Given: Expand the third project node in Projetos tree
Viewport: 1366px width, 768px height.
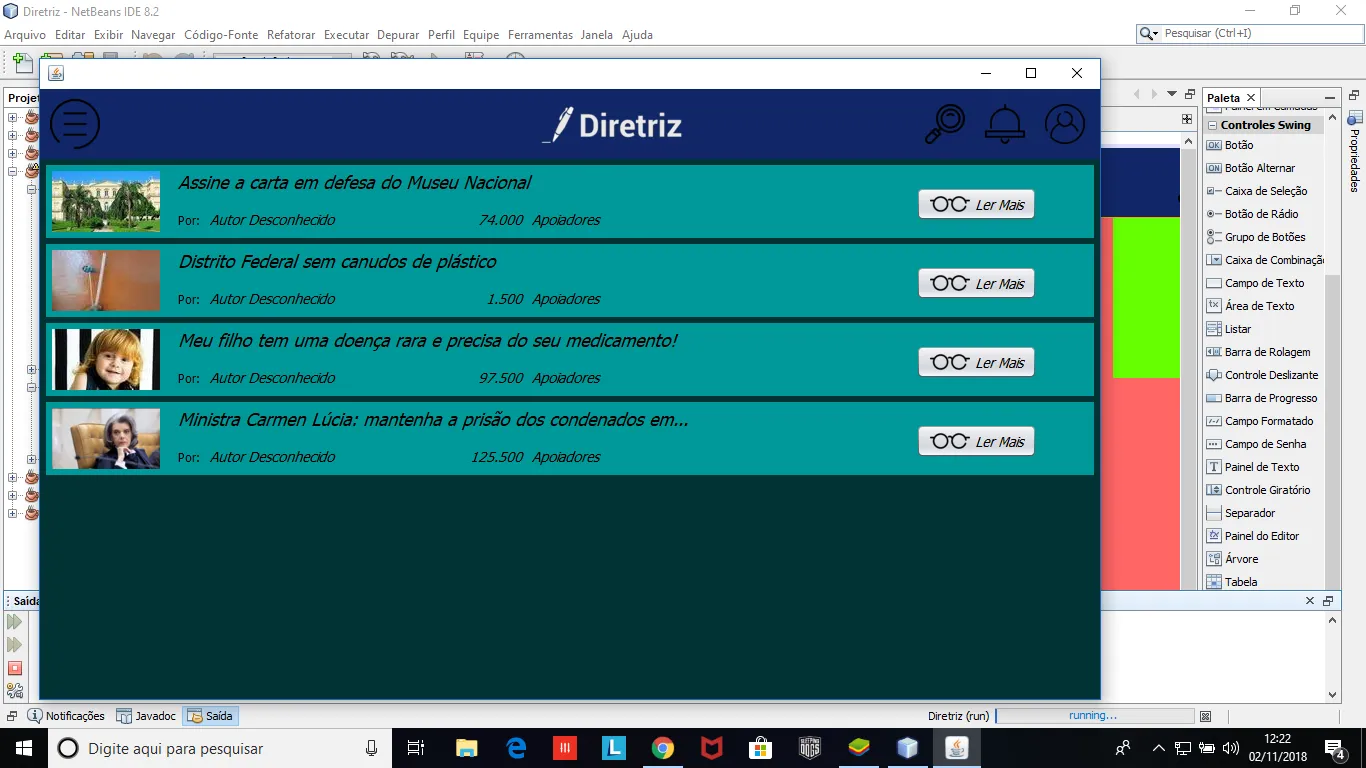Looking at the screenshot, I should [x=12, y=154].
